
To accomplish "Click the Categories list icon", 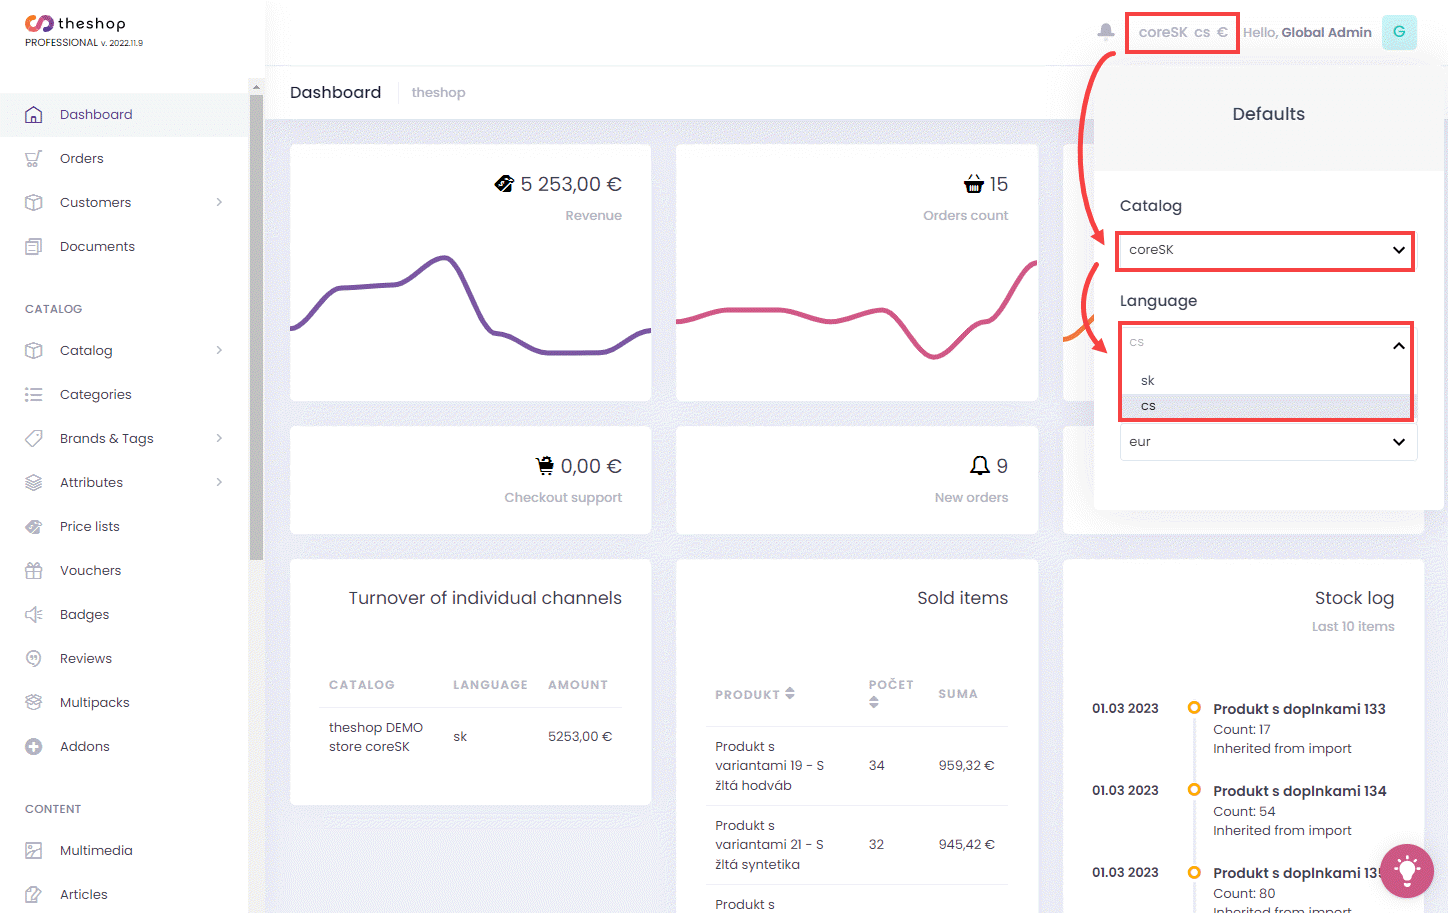I will tap(34, 394).
